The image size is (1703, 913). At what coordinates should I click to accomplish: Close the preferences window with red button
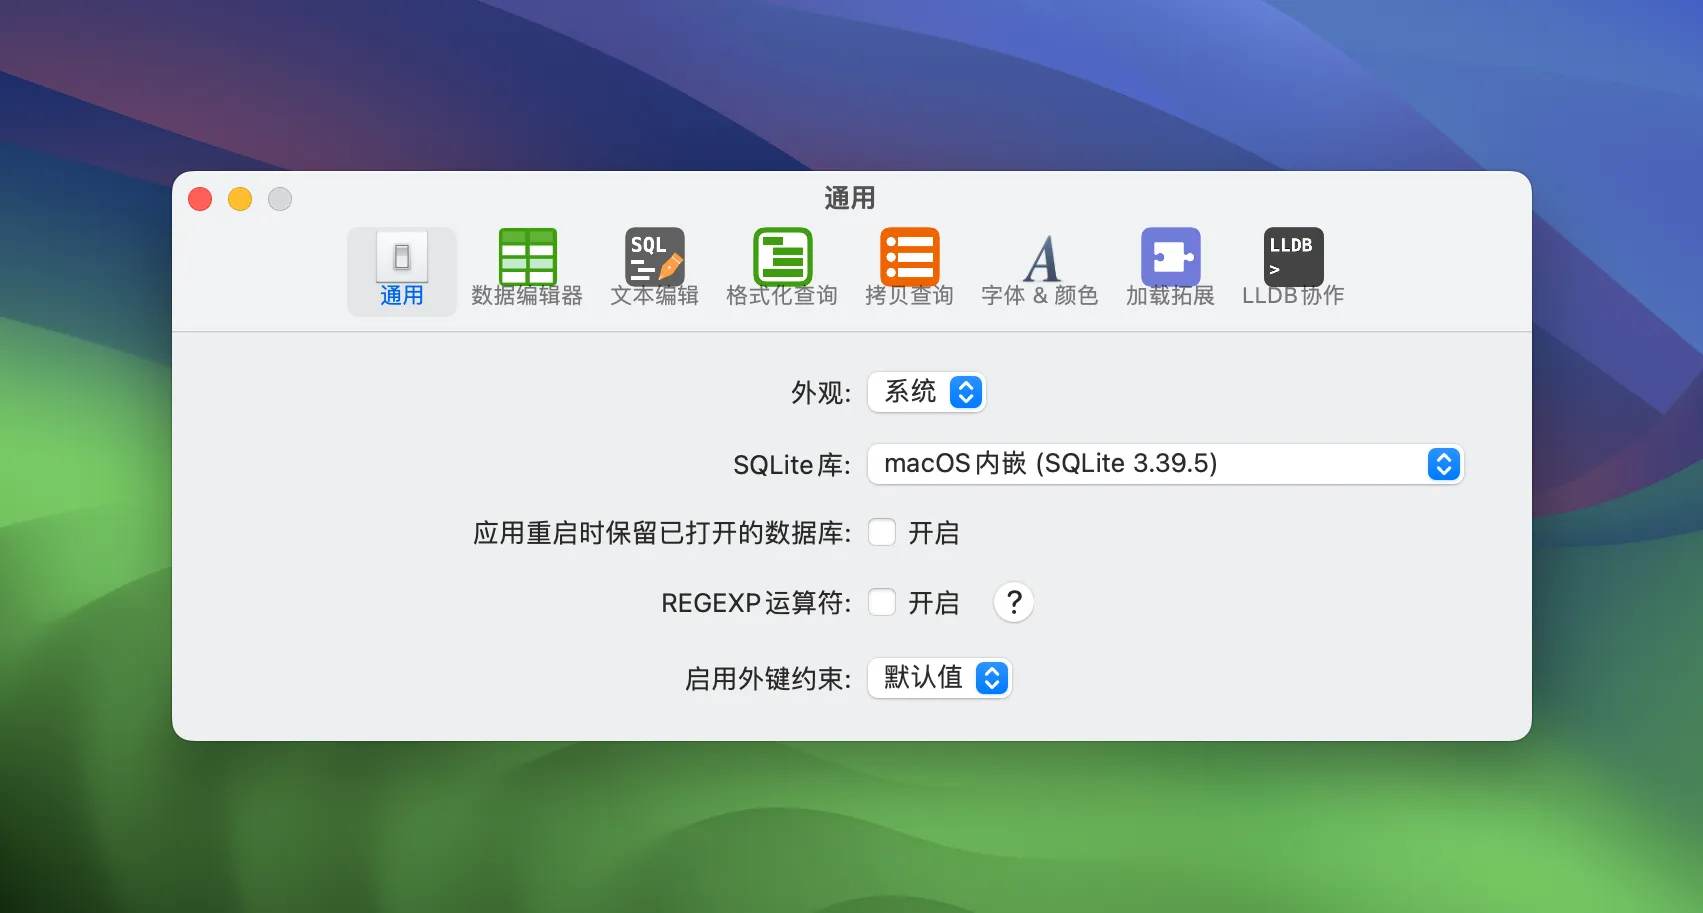200,199
